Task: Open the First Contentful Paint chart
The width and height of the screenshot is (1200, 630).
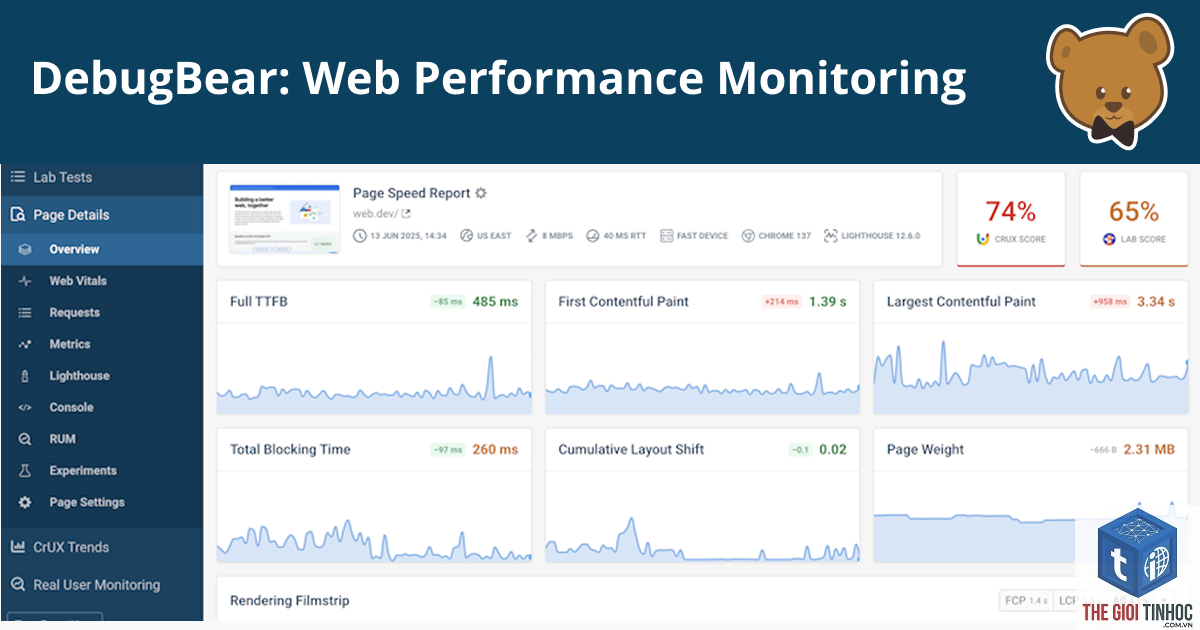Action: 702,348
